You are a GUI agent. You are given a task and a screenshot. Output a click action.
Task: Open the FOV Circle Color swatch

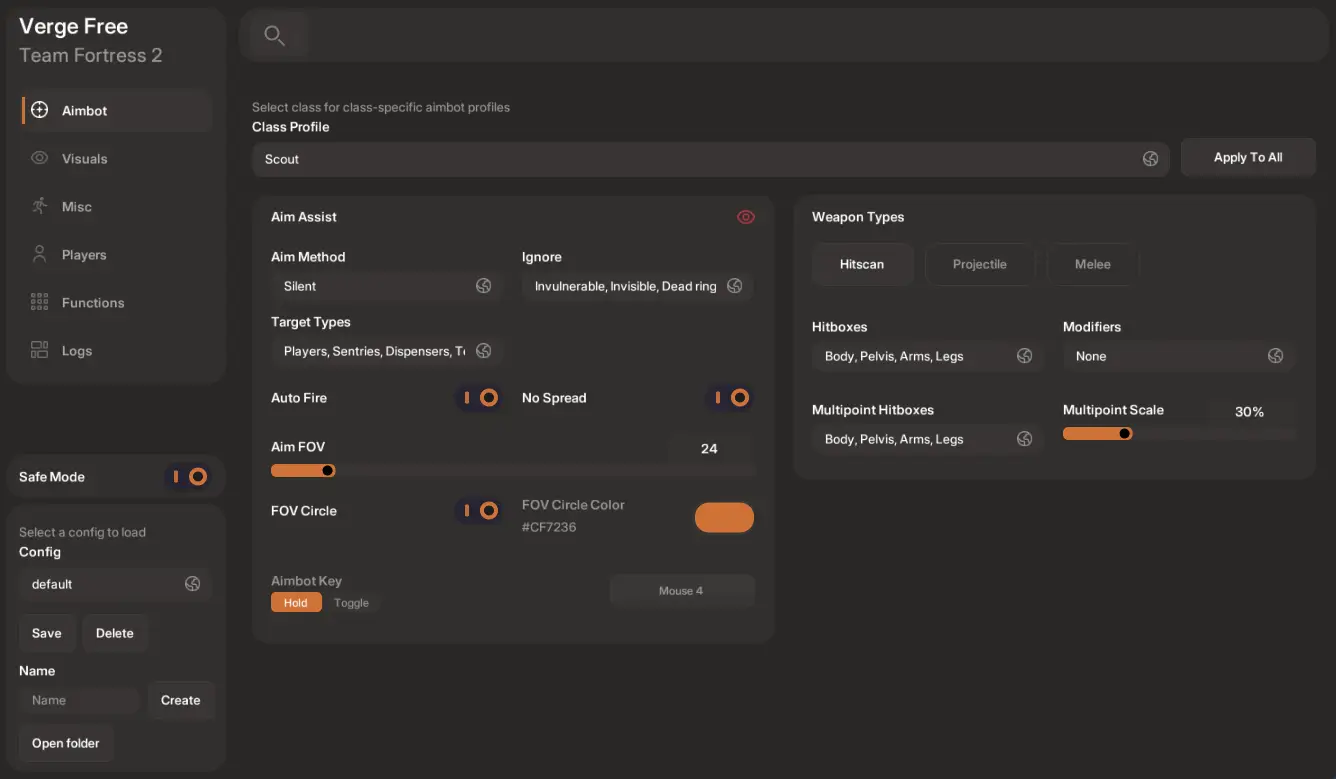724,517
